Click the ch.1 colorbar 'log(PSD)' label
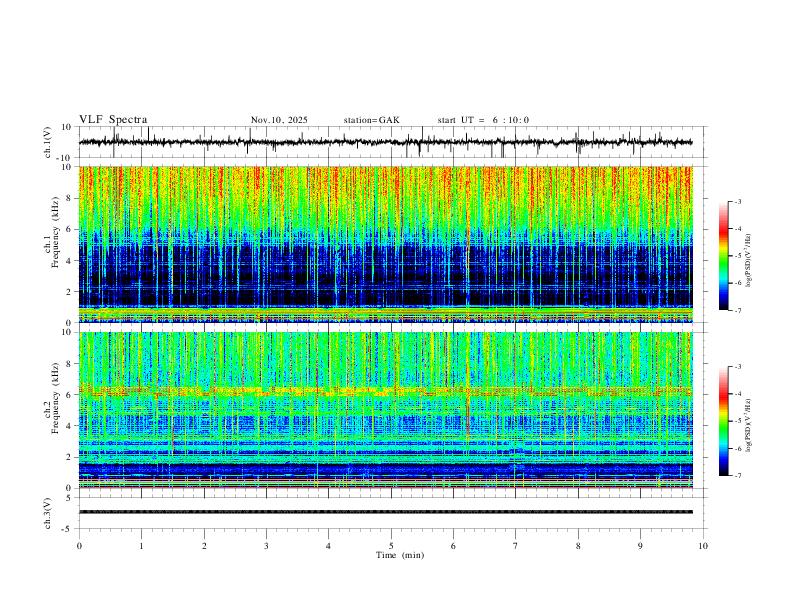Screen dimensions: 792x612 click(749, 260)
